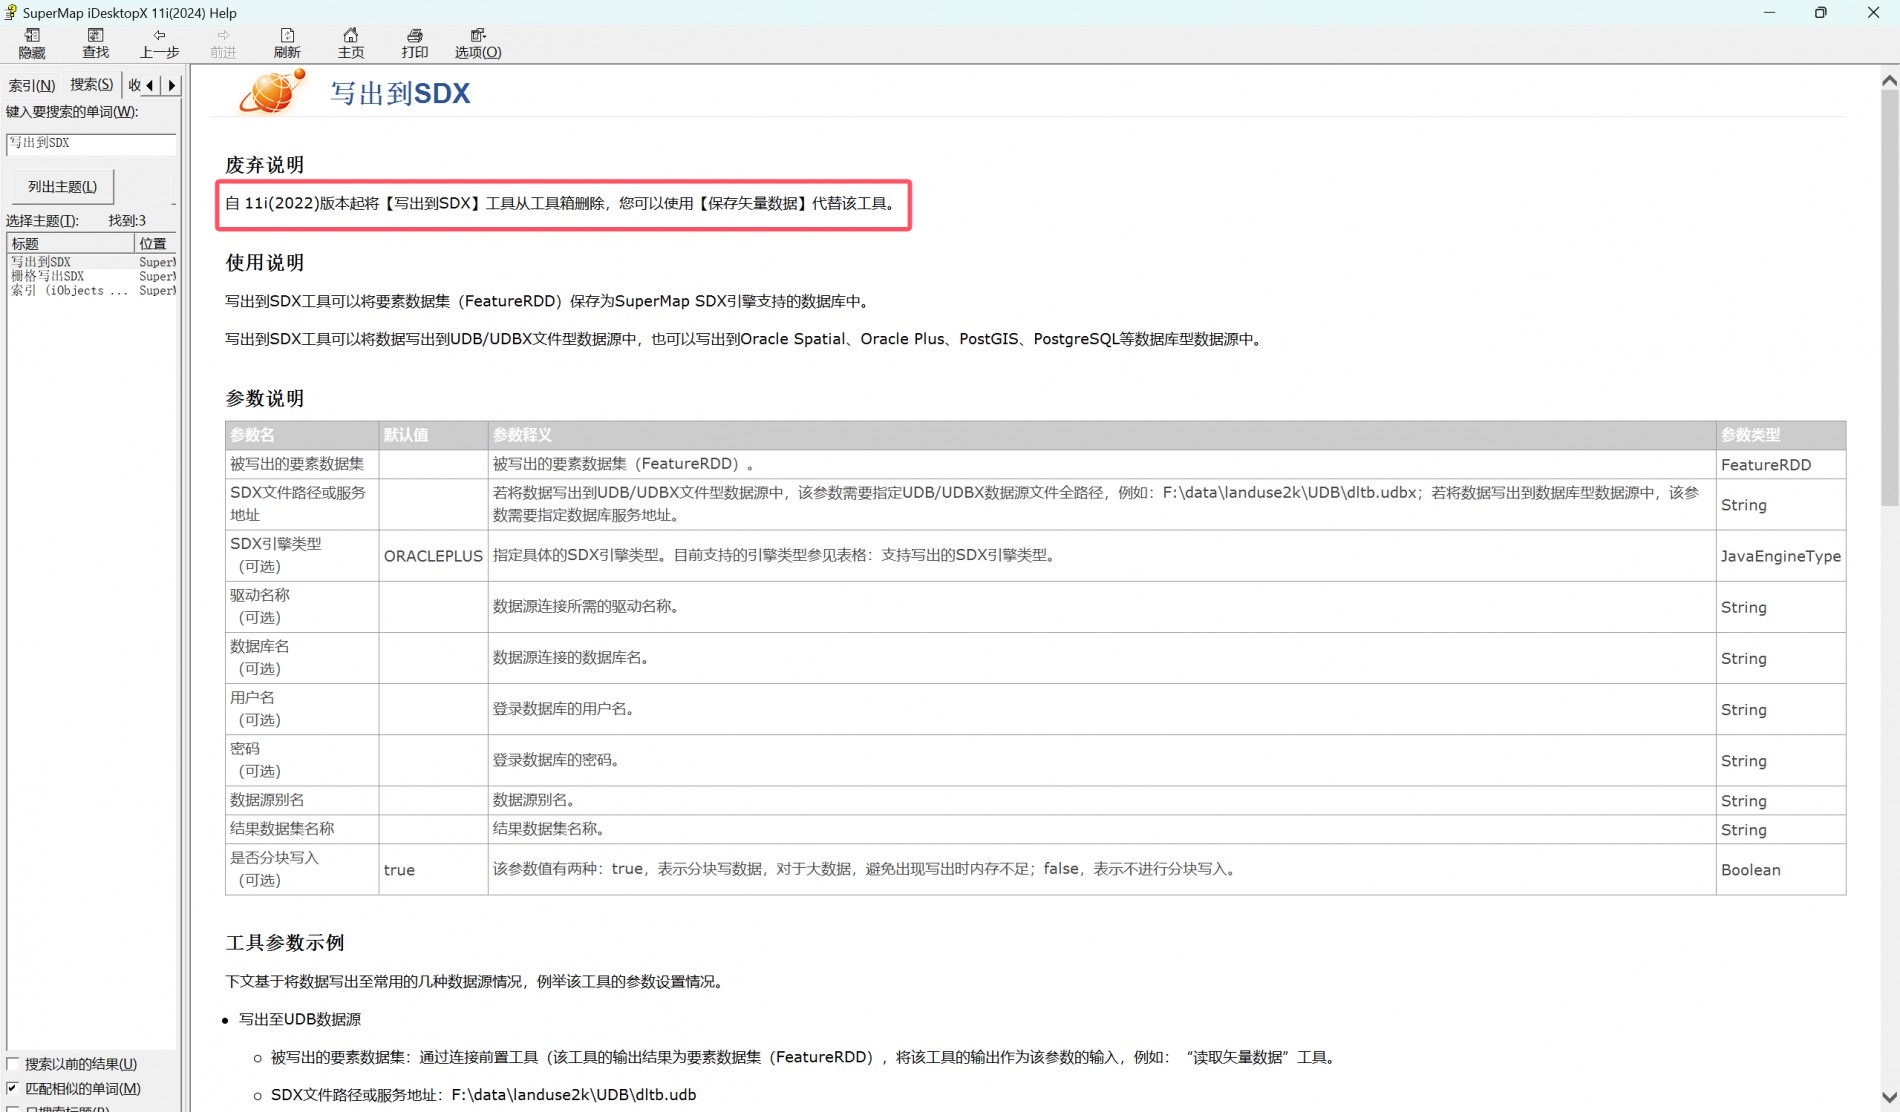Click the FeatureRDD type cell
The image size is (1900, 1112).
pos(1781,465)
